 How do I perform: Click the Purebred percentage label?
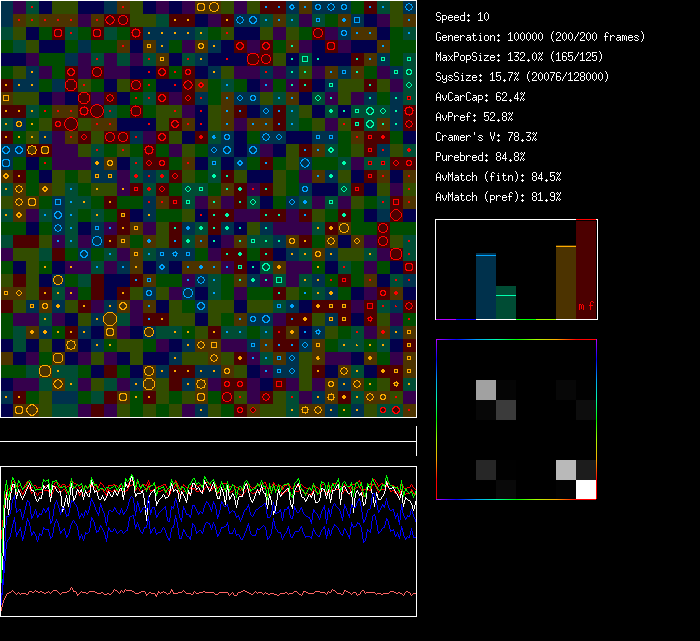point(481,157)
